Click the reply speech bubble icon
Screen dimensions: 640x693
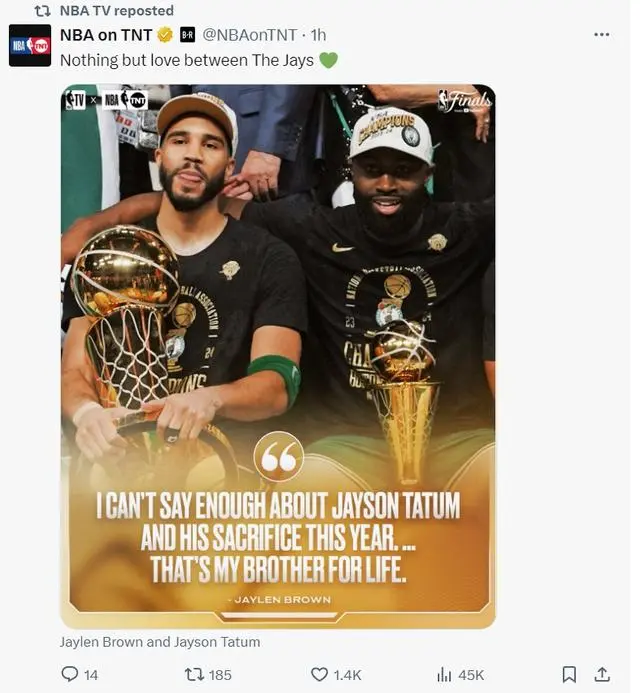click(69, 674)
